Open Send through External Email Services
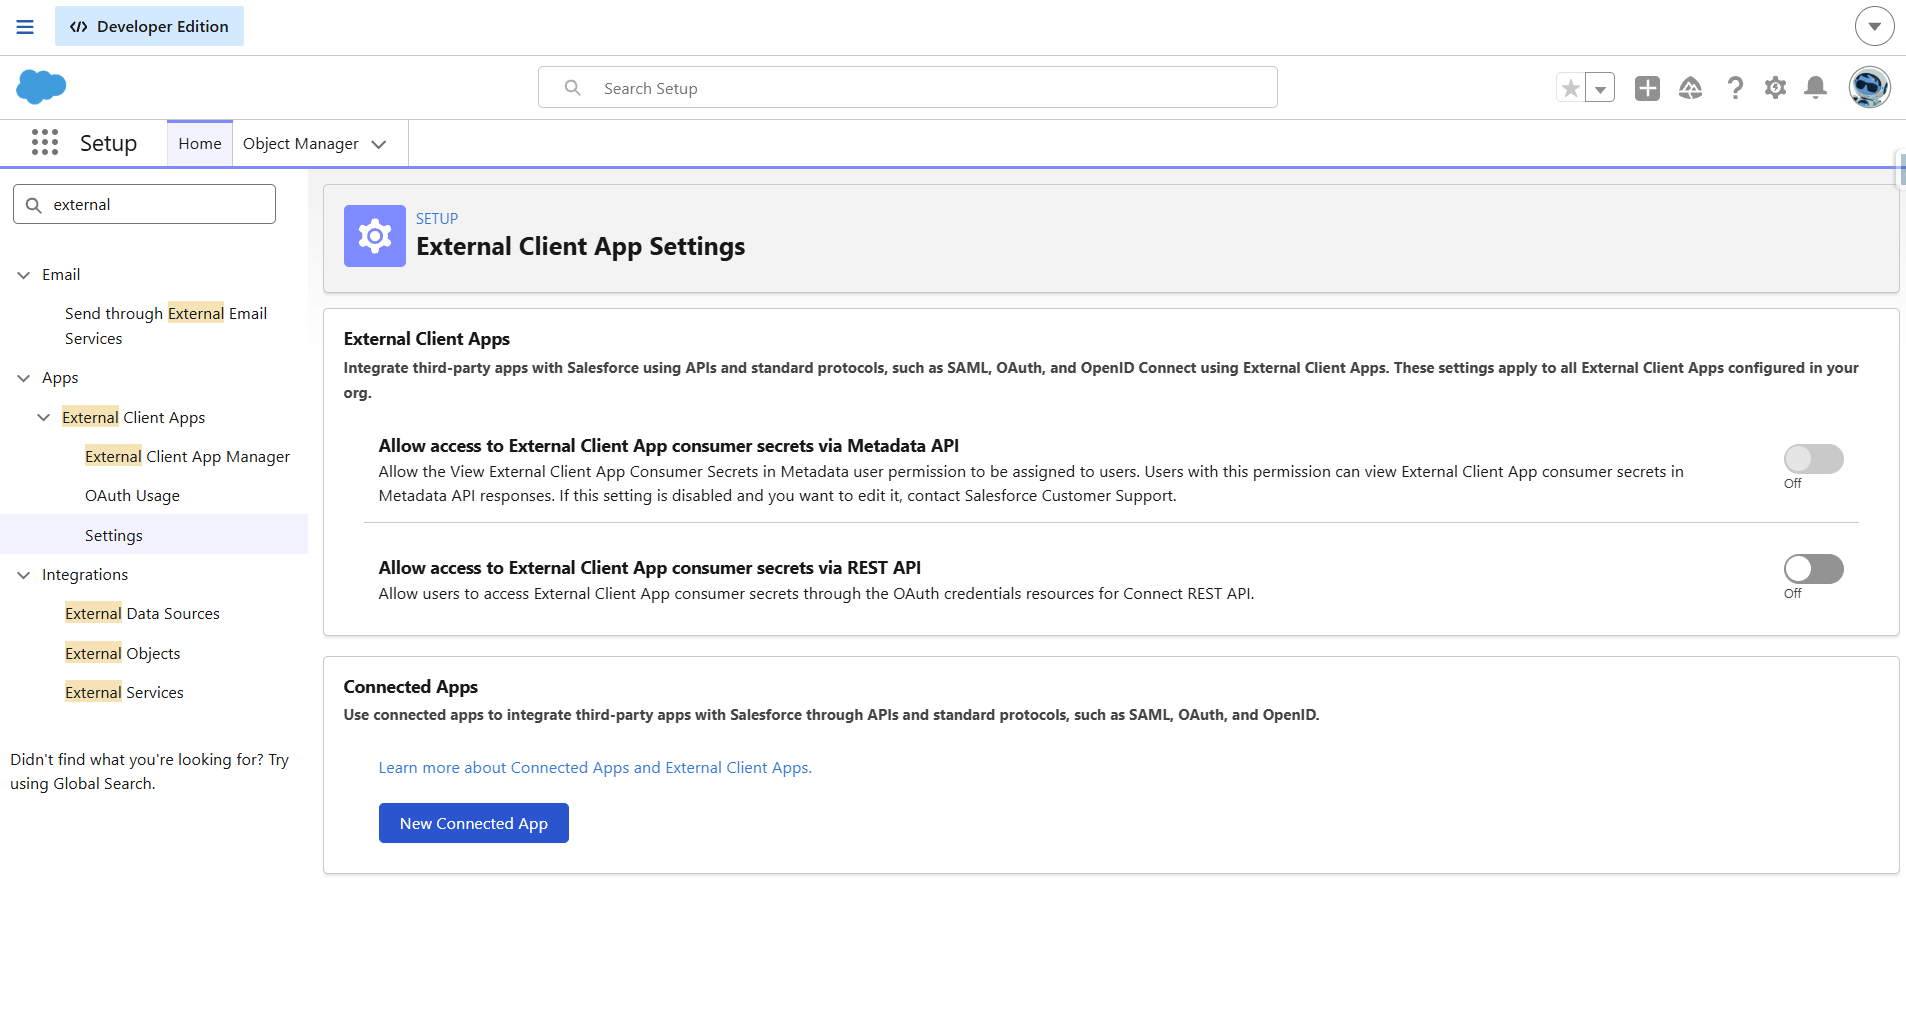The width and height of the screenshot is (1906, 1021). (166, 326)
